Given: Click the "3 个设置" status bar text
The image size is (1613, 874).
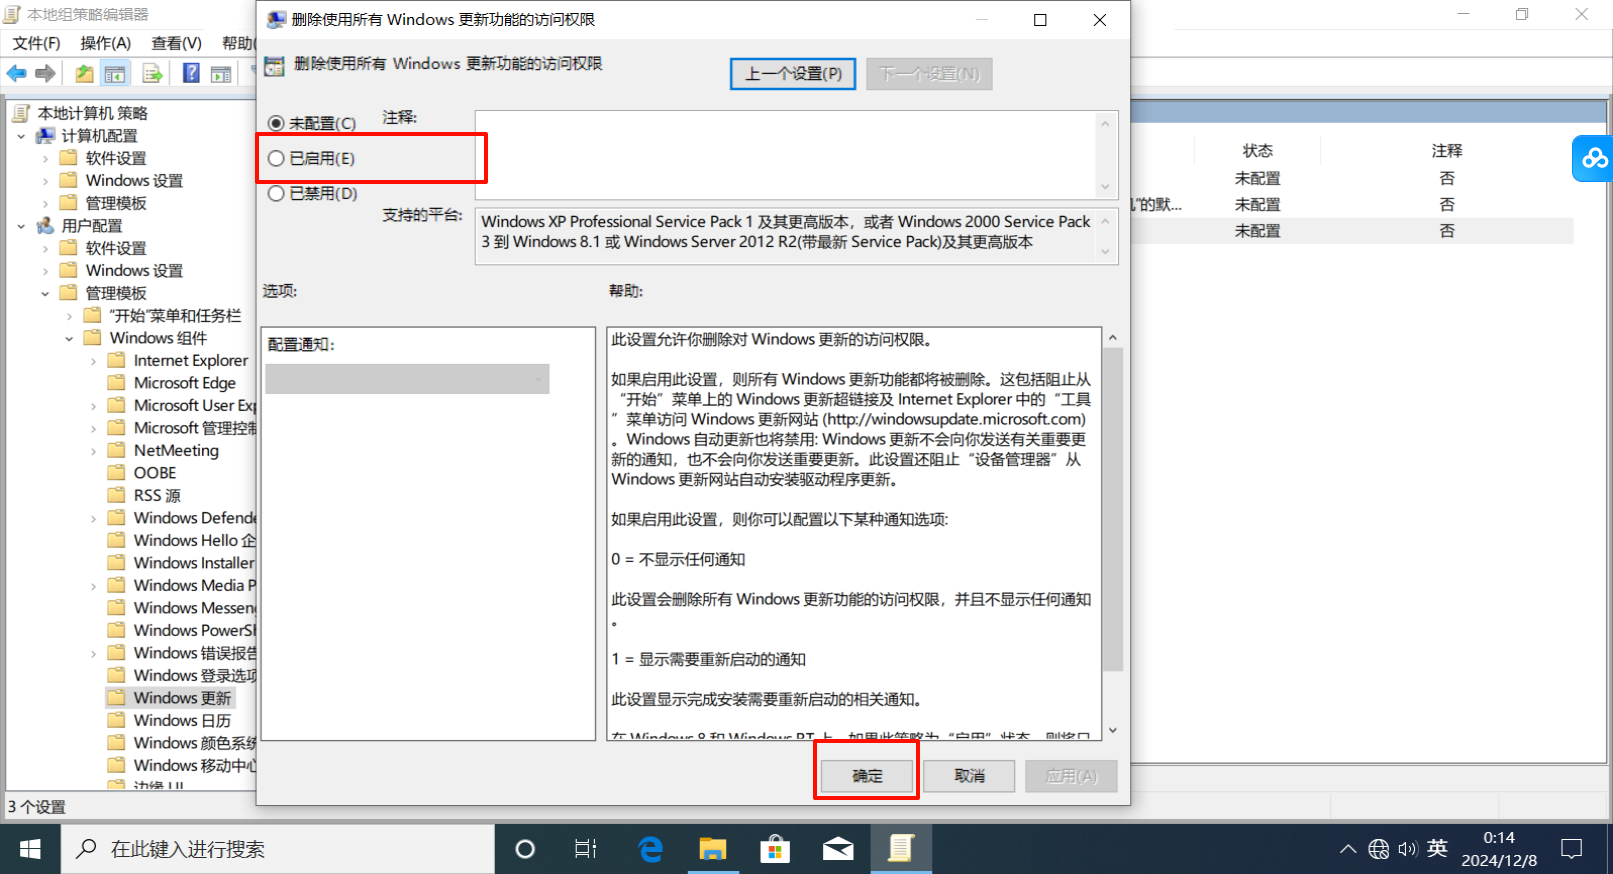Looking at the screenshot, I should (37, 807).
